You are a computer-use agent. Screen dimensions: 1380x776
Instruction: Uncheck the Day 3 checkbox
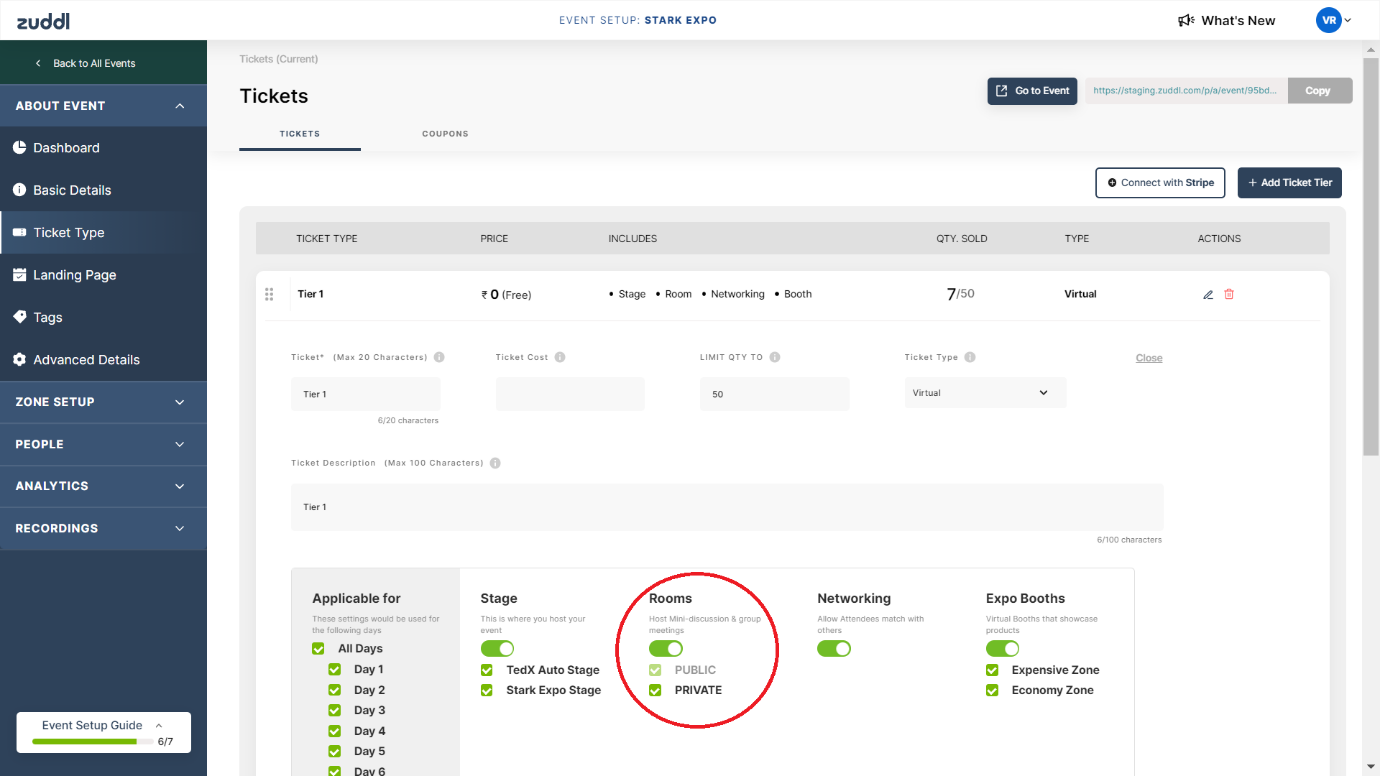[x=335, y=710]
